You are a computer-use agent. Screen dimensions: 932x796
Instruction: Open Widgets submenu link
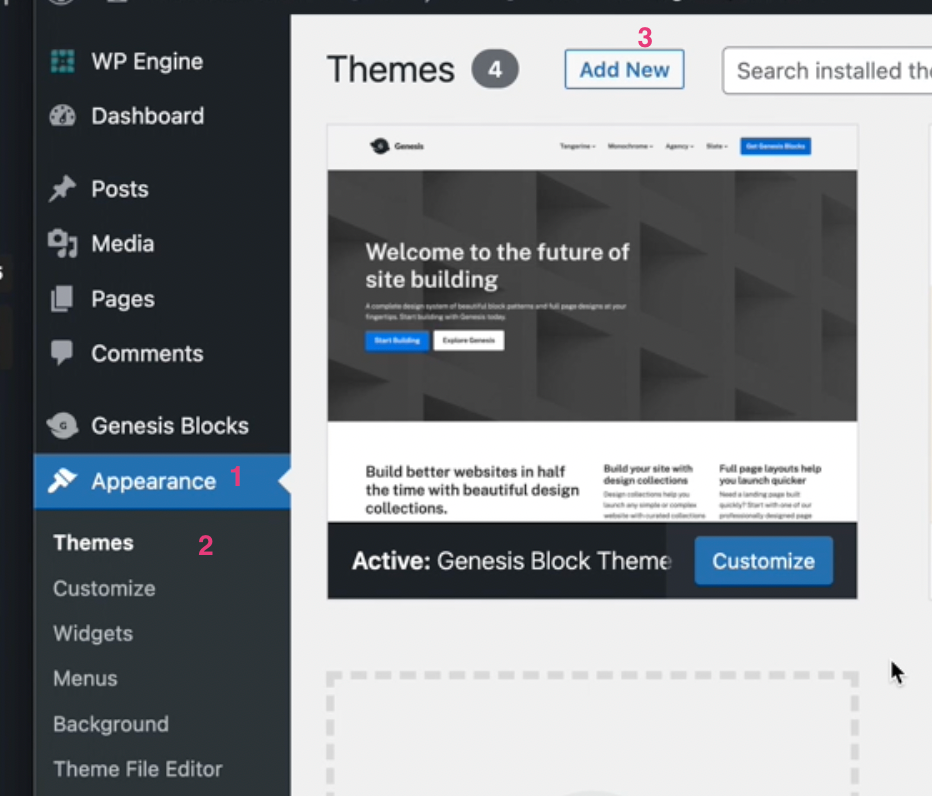point(93,634)
